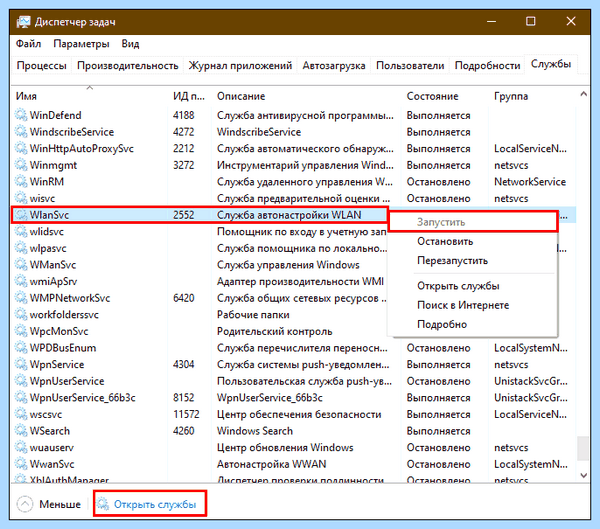Select the Автонастройка WWAN description
The image size is (600, 529).
tap(271, 464)
